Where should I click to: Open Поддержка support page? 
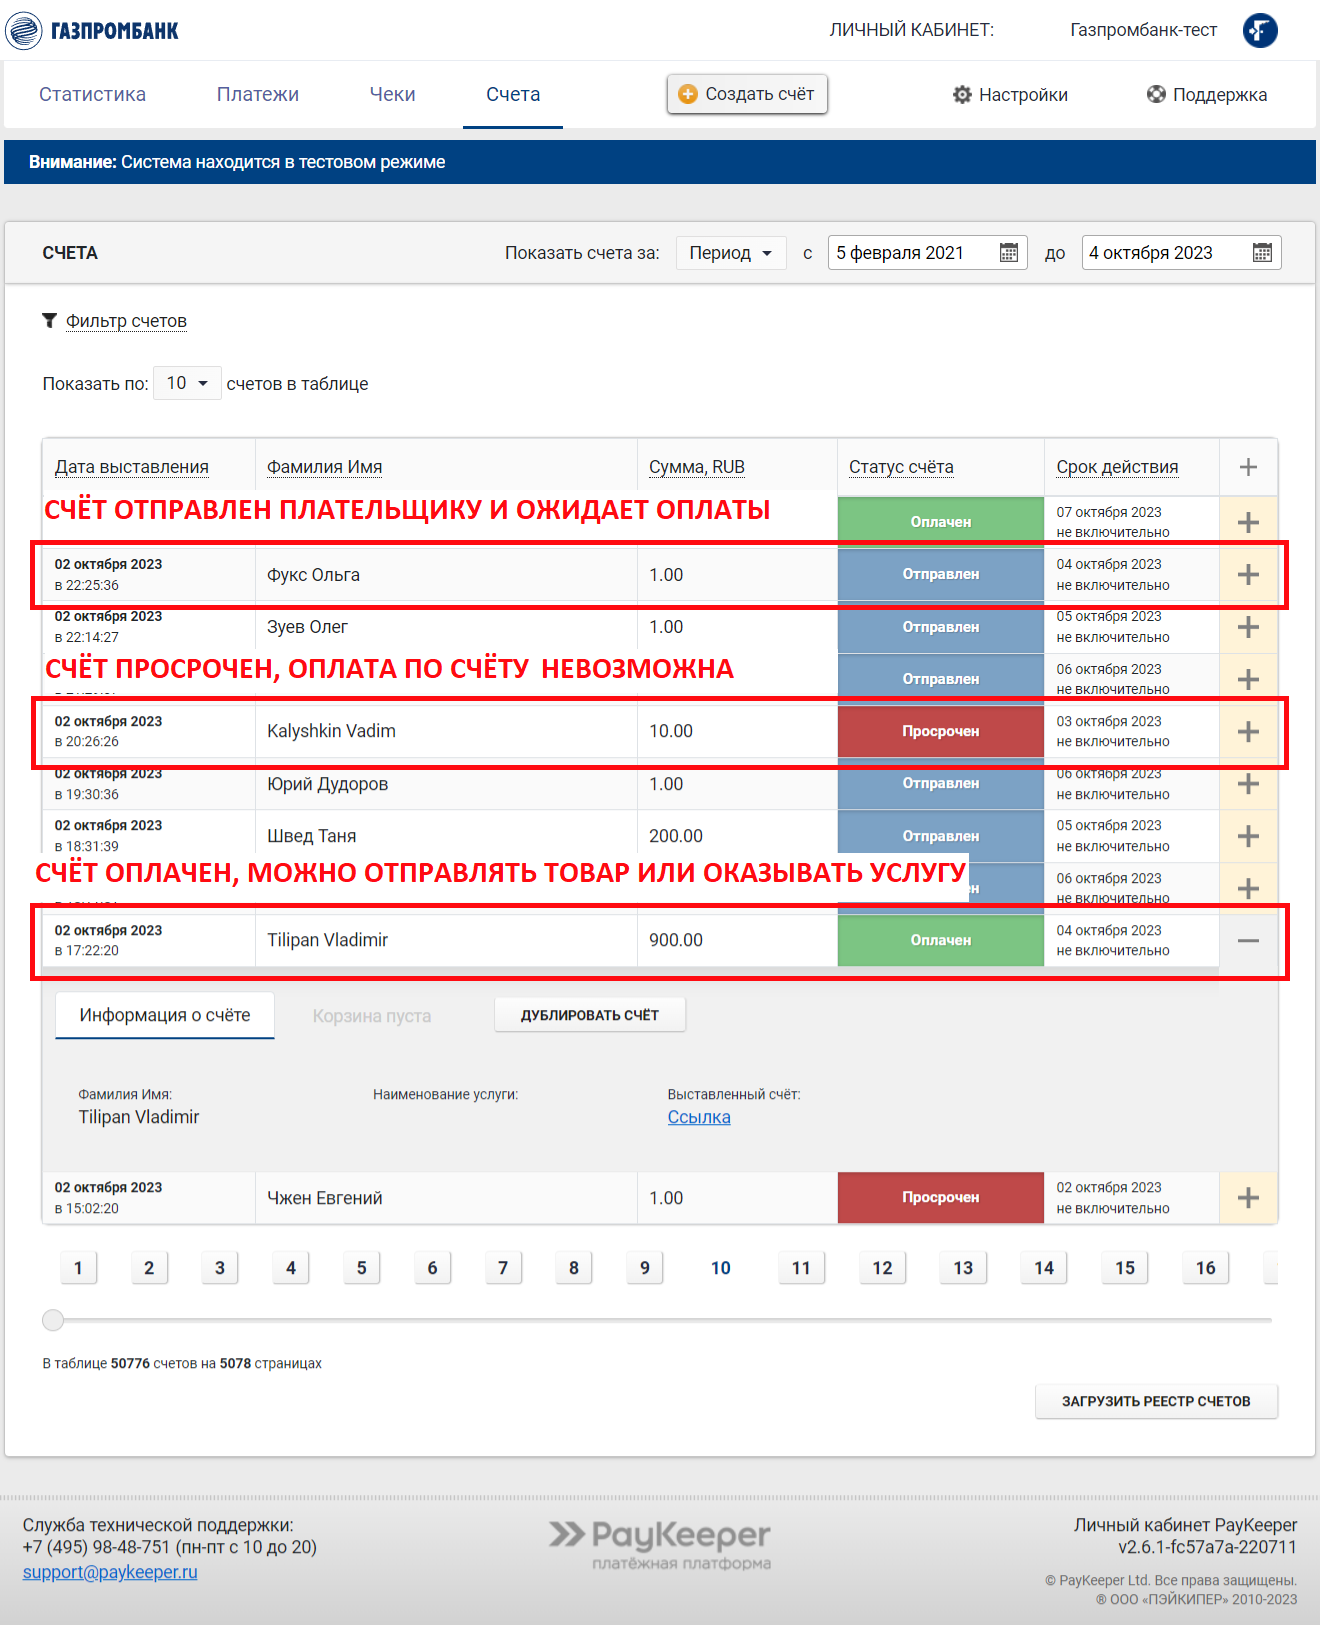coord(1207,95)
